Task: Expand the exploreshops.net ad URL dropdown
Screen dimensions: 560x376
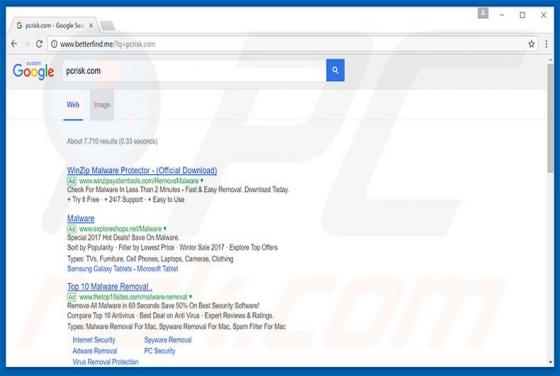Action: [165, 229]
